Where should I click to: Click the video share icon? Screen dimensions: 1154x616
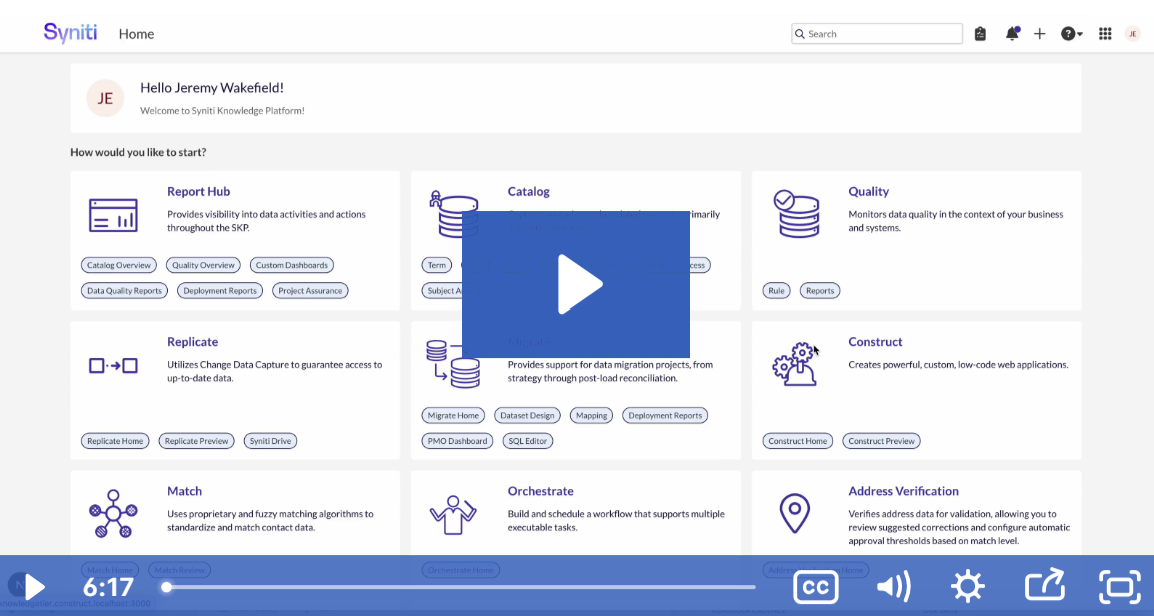[1045, 584]
